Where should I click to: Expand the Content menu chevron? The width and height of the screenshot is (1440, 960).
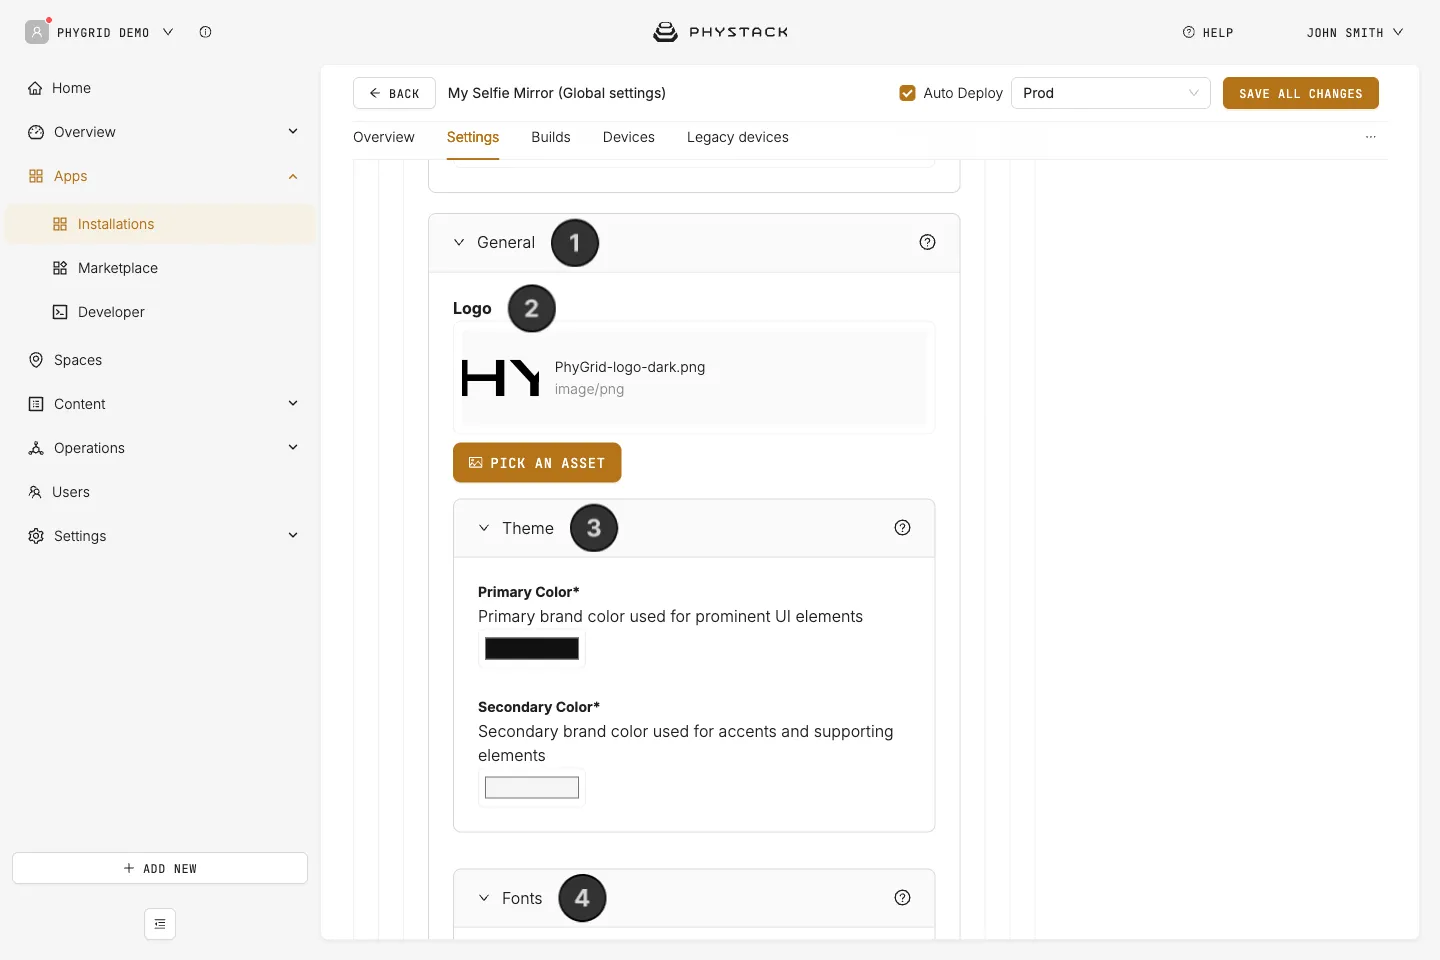[x=293, y=404]
